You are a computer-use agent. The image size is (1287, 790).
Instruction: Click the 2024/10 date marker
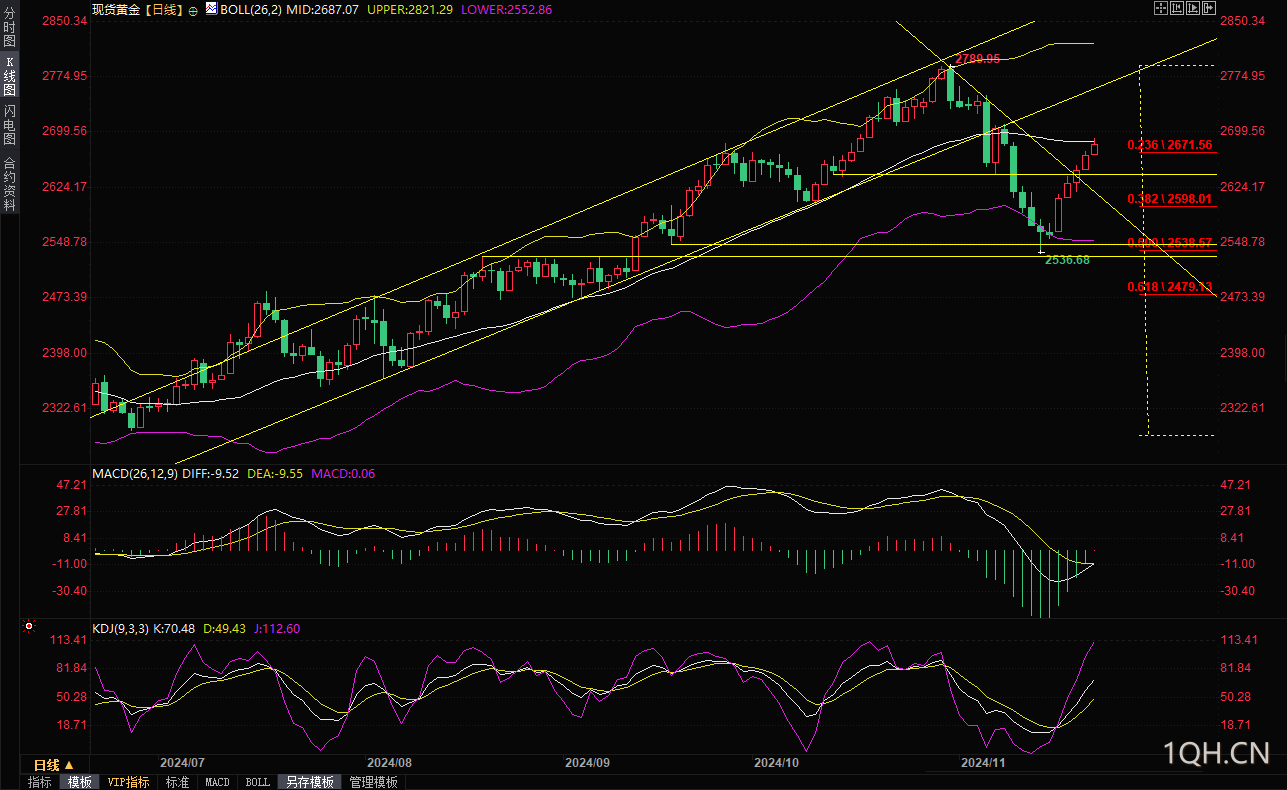click(776, 762)
